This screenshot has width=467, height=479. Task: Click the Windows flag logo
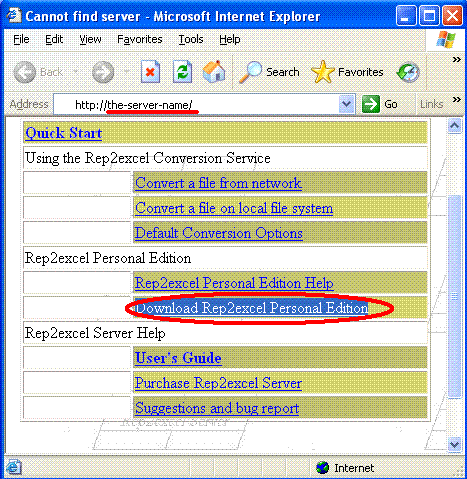tap(446, 40)
